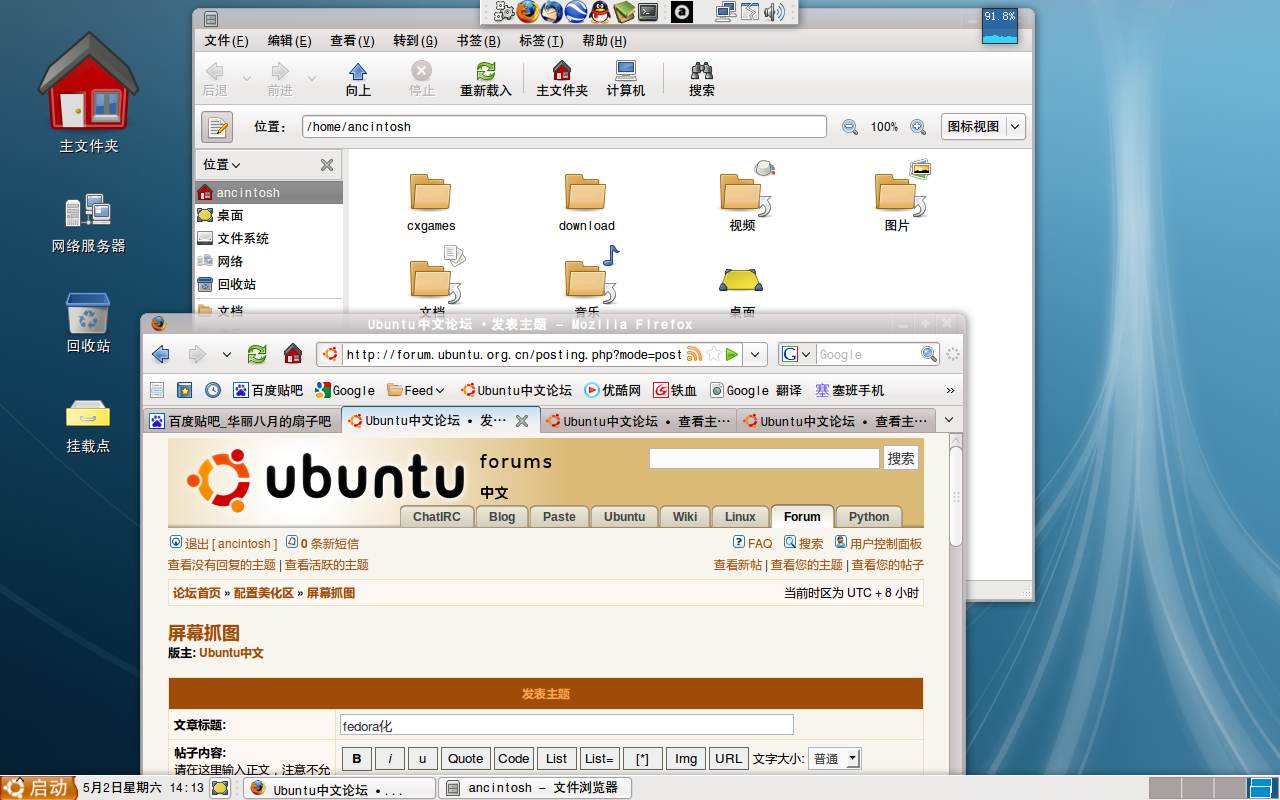Screen dimensions: 1280x800
Task: Open the 编辑(E) menu
Action: click(289, 41)
